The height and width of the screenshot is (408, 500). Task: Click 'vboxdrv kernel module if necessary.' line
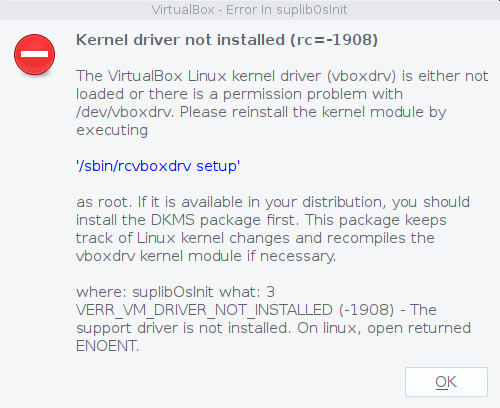tap(206, 256)
